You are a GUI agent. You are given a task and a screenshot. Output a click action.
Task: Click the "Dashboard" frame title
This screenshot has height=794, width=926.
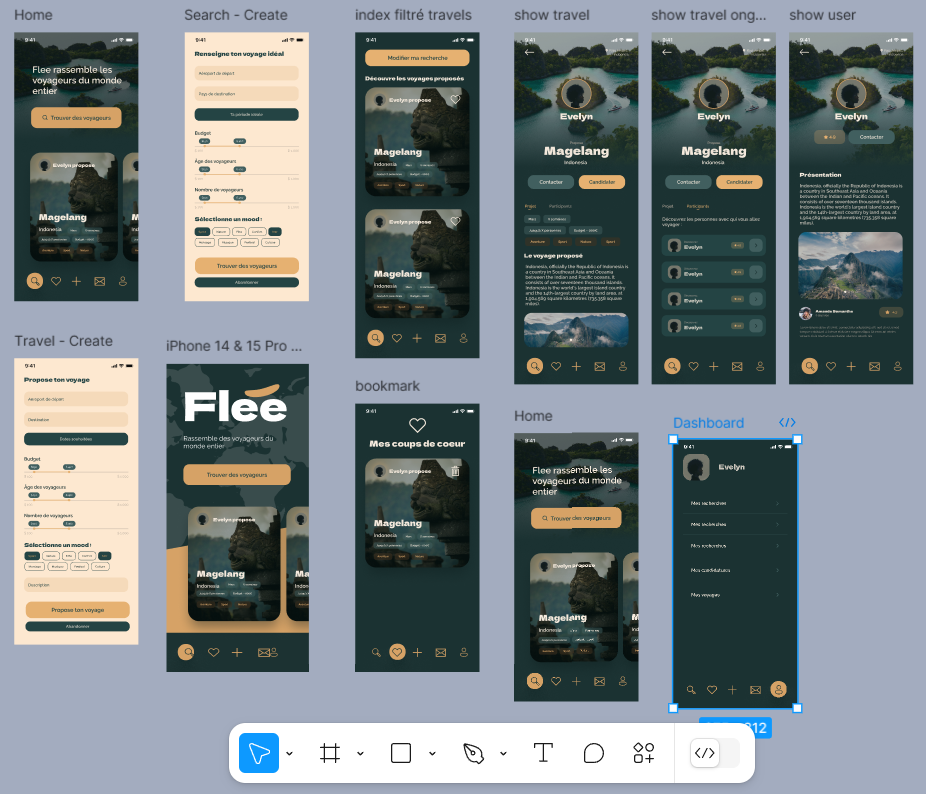tap(708, 423)
